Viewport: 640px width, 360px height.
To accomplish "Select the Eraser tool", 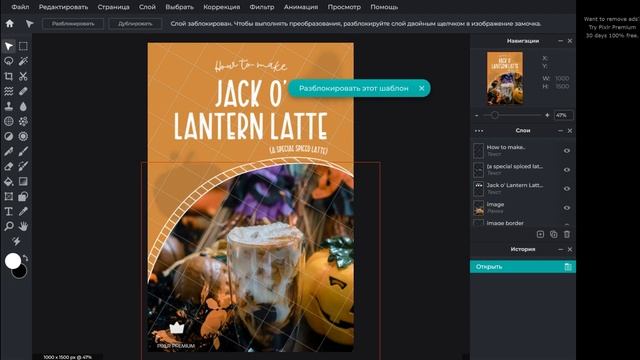I will point(9,166).
